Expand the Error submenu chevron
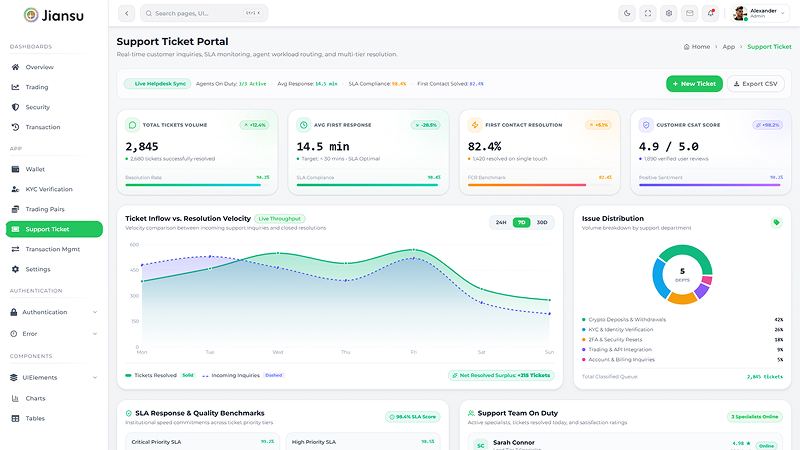The image size is (800, 450). click(95, 334)
